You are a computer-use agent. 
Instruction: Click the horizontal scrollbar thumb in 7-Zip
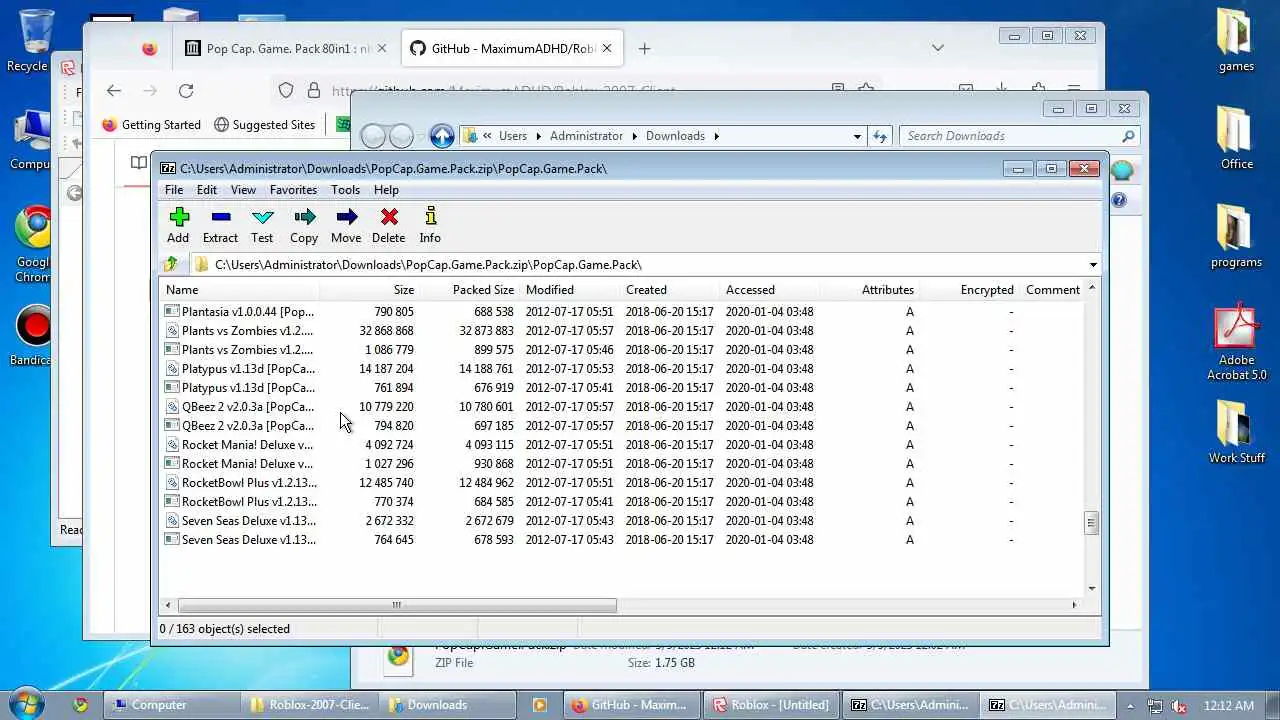click(397, 604)
